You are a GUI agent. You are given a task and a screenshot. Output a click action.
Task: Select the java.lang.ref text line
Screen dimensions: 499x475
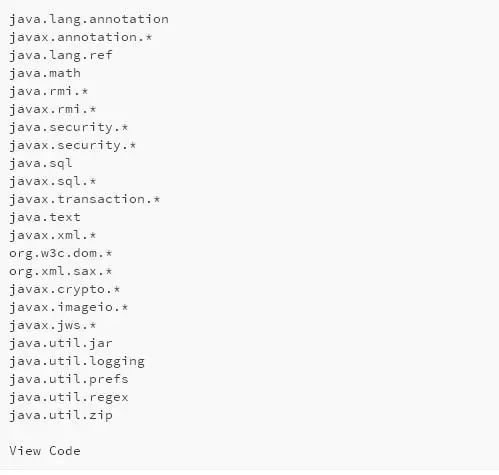[61, 55]
